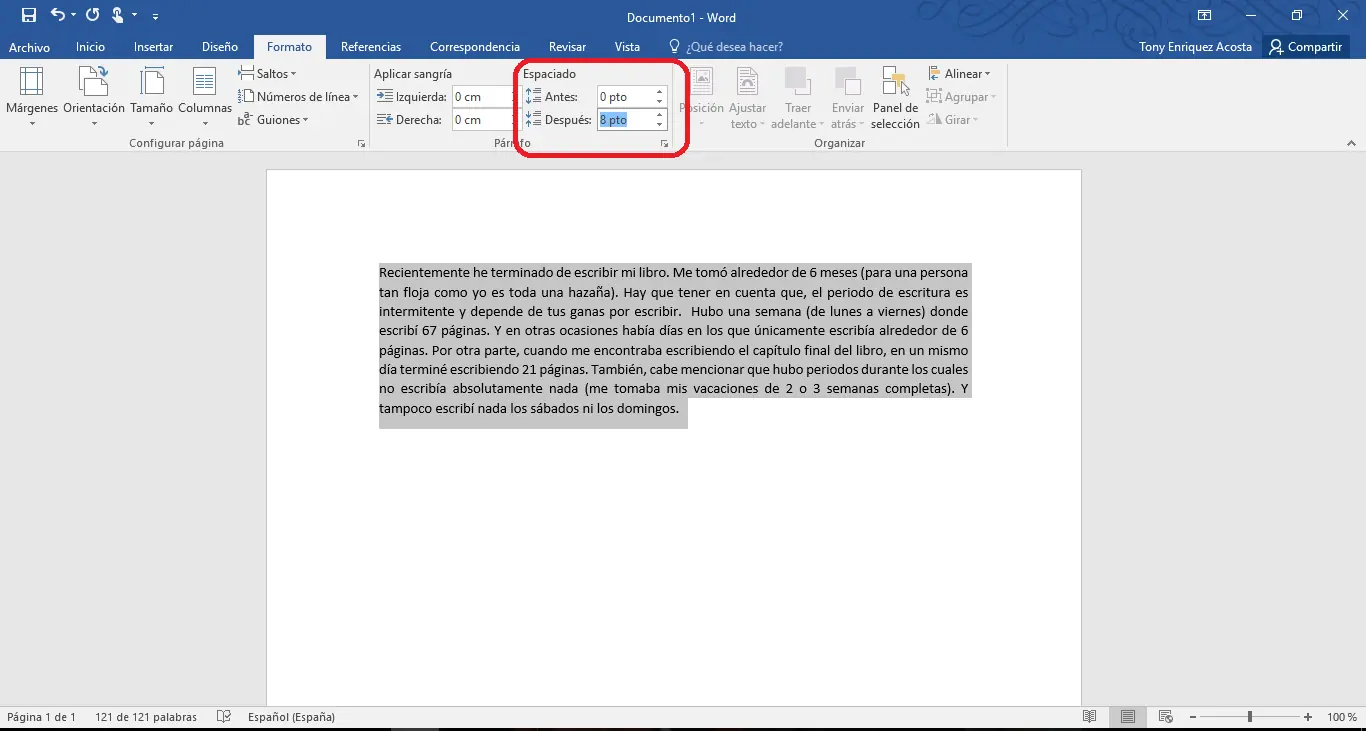Decrease Después spacing with down arrow
The width and height of the screenshot is (1366, 731).
click(x=660, y=125)
